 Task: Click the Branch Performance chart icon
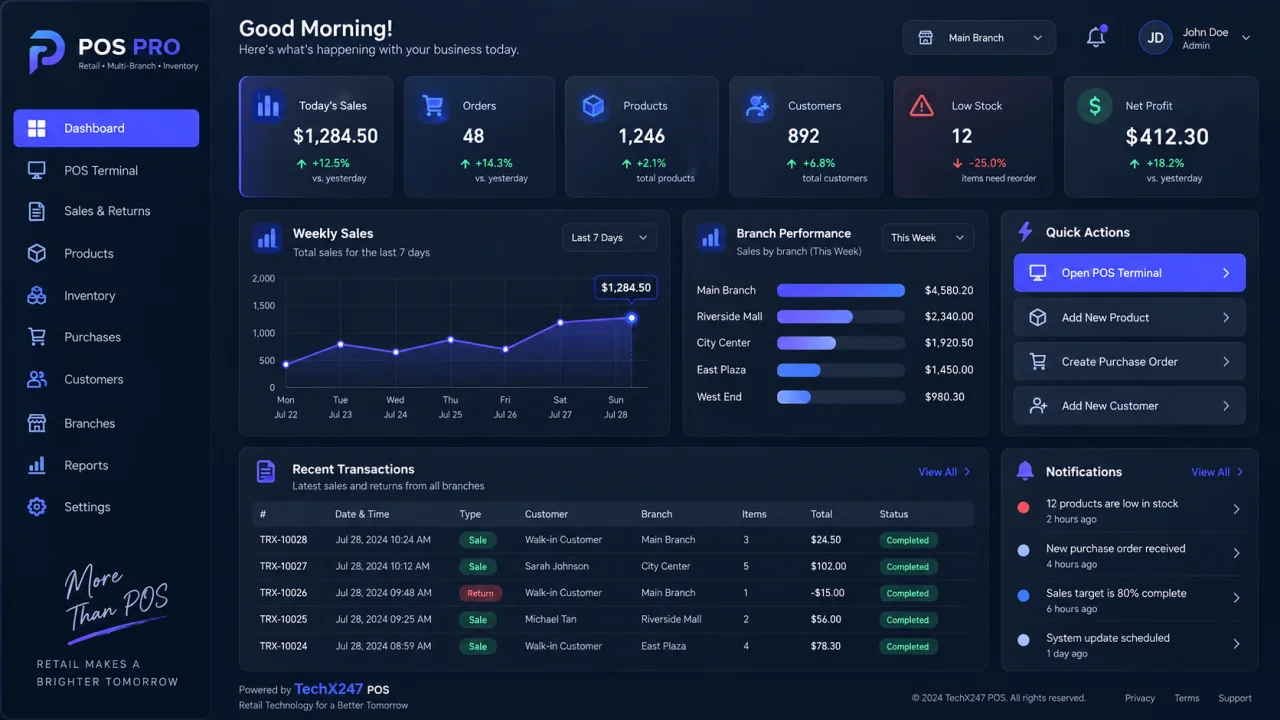pyautogui.click(x=711, y=238)
